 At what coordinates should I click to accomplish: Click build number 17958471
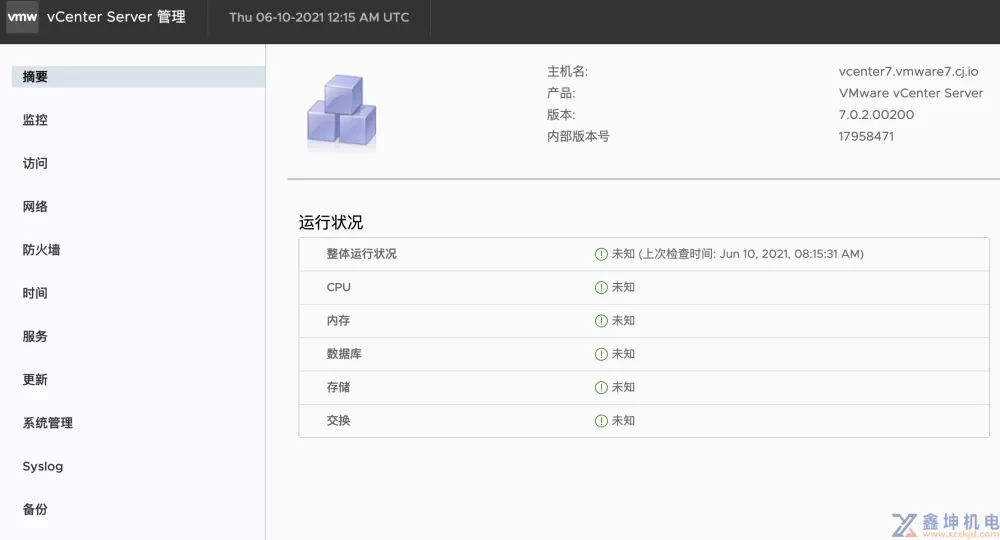point(866,136)
